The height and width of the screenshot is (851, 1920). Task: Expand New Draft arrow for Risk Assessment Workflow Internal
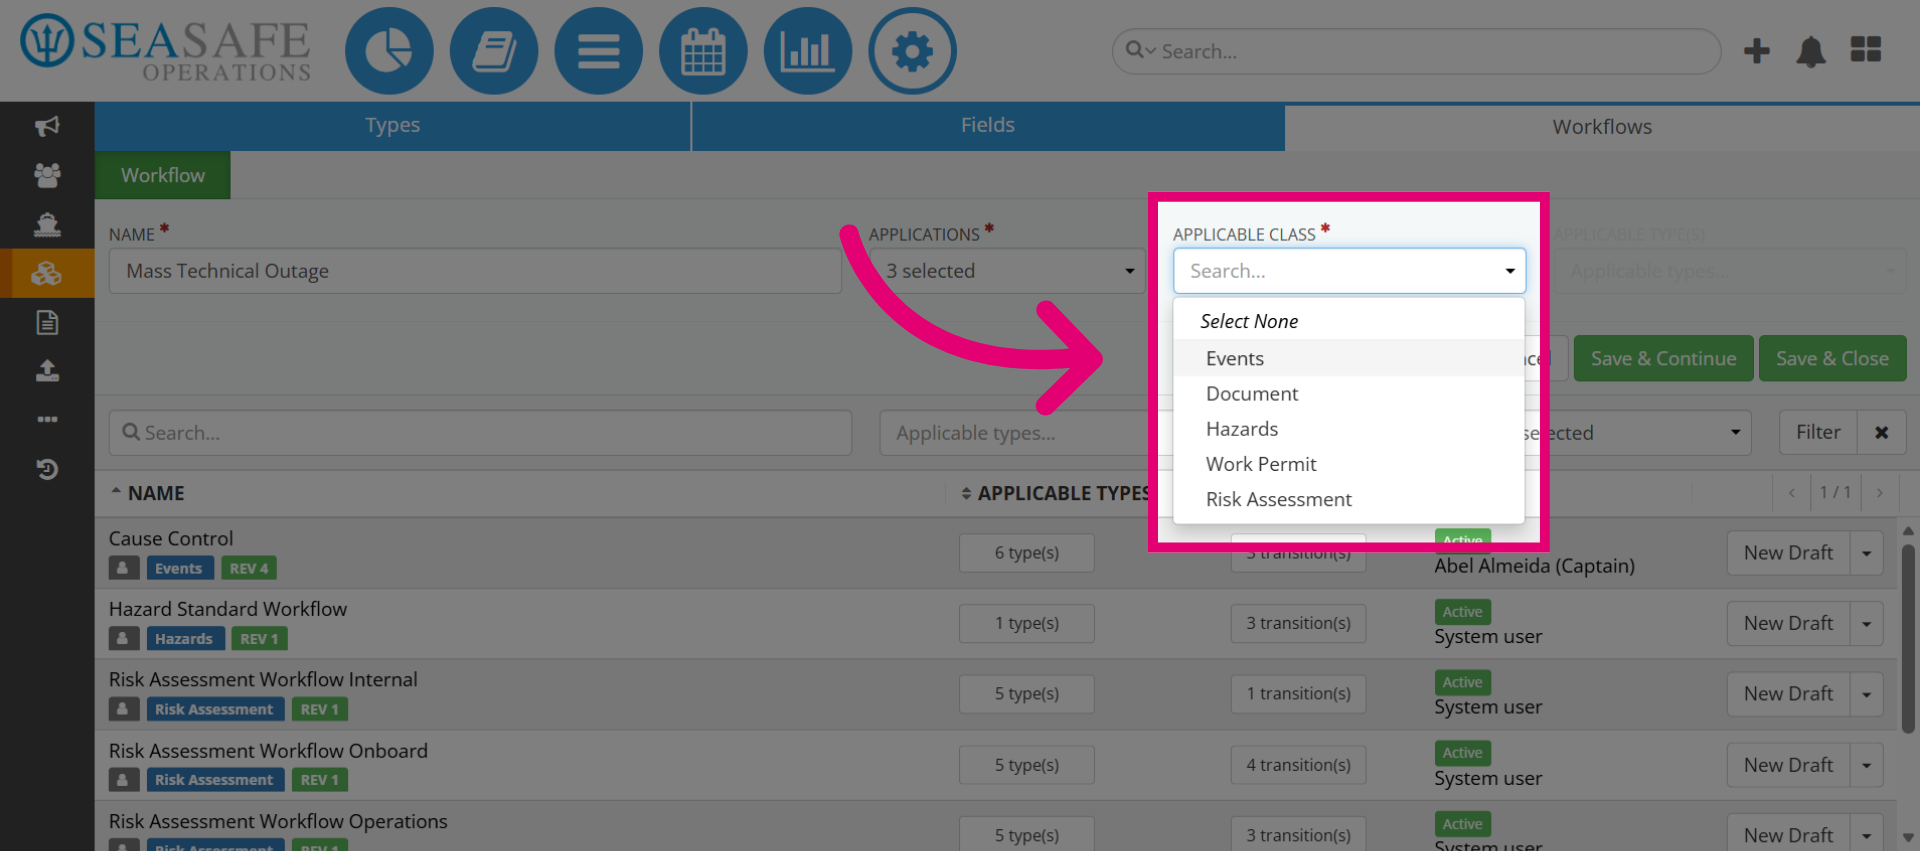pos(1867,694)
